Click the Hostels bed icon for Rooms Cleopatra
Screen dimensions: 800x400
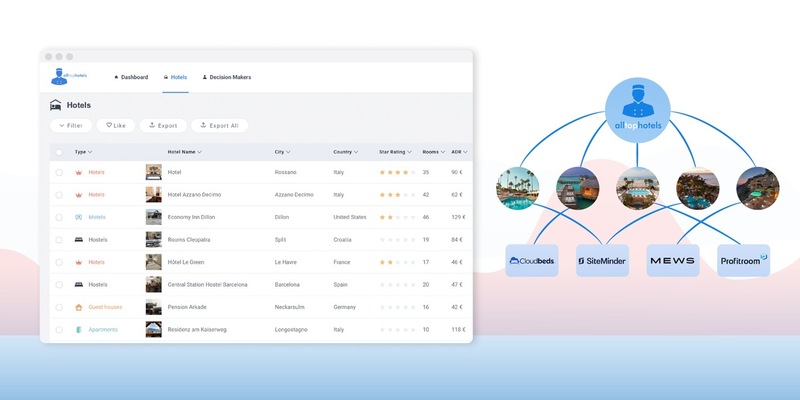(x=79, y=240)
